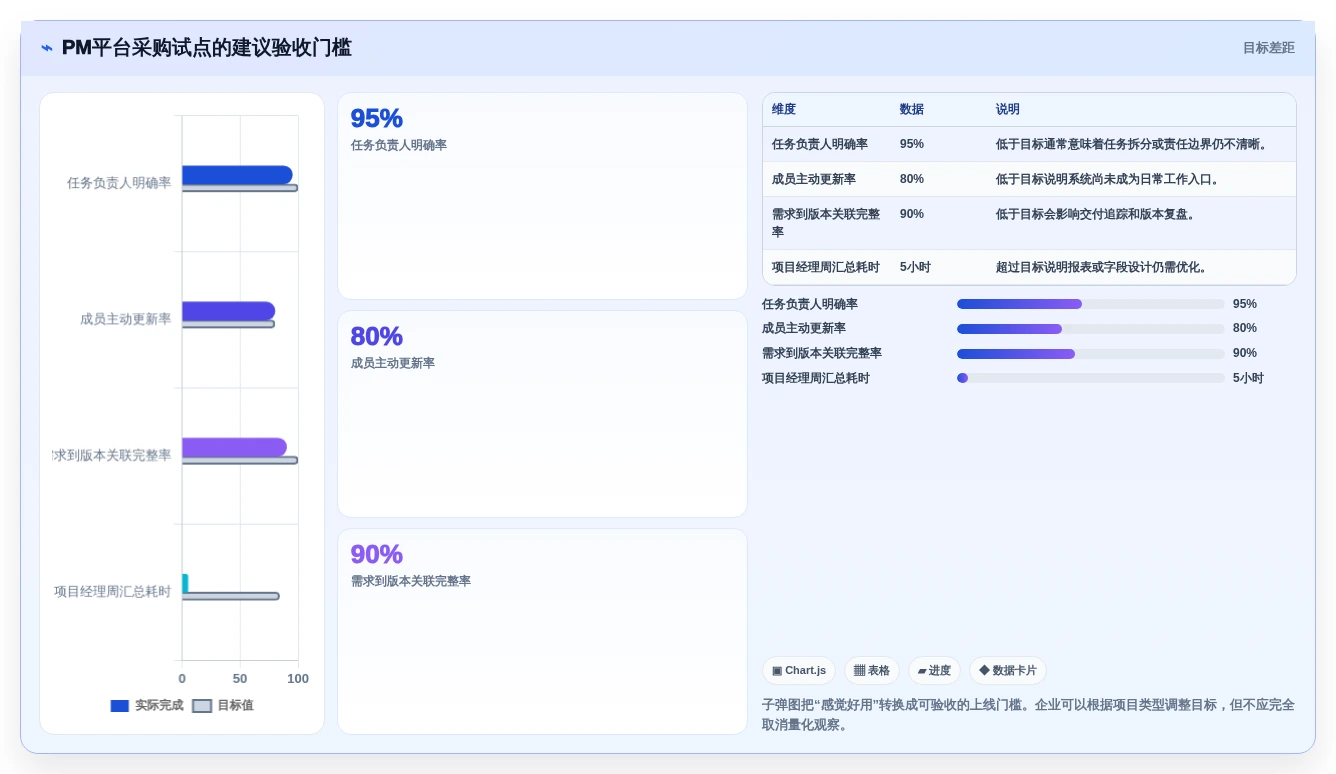Click the grey legend swatch for 目标值
The width and height of the screenshot is (1336, 774).
202,706
